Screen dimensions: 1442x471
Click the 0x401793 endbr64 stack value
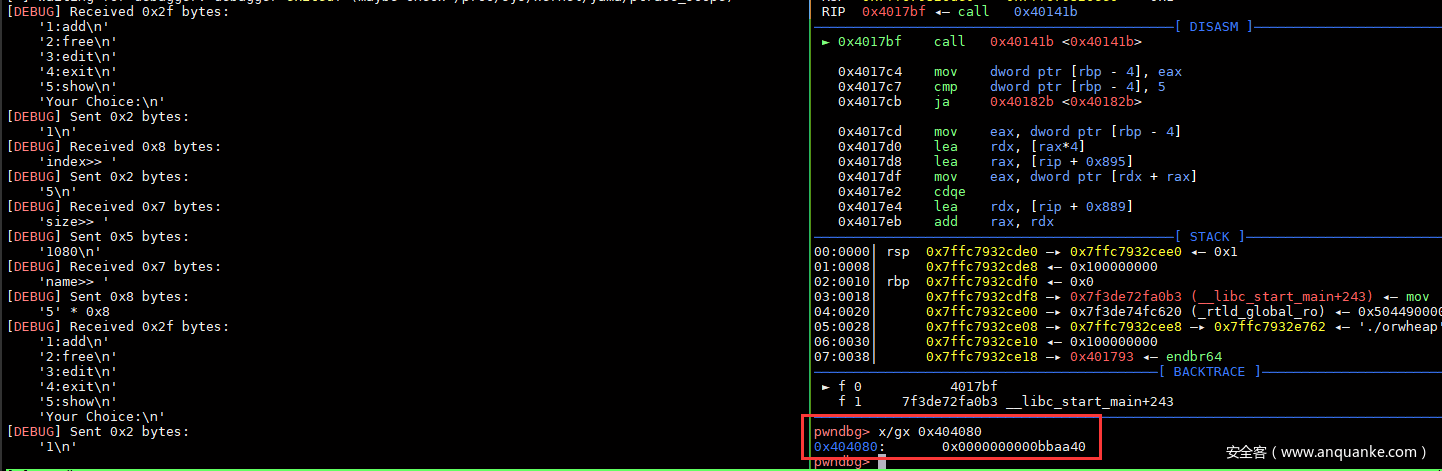[x=1146, y=356]
